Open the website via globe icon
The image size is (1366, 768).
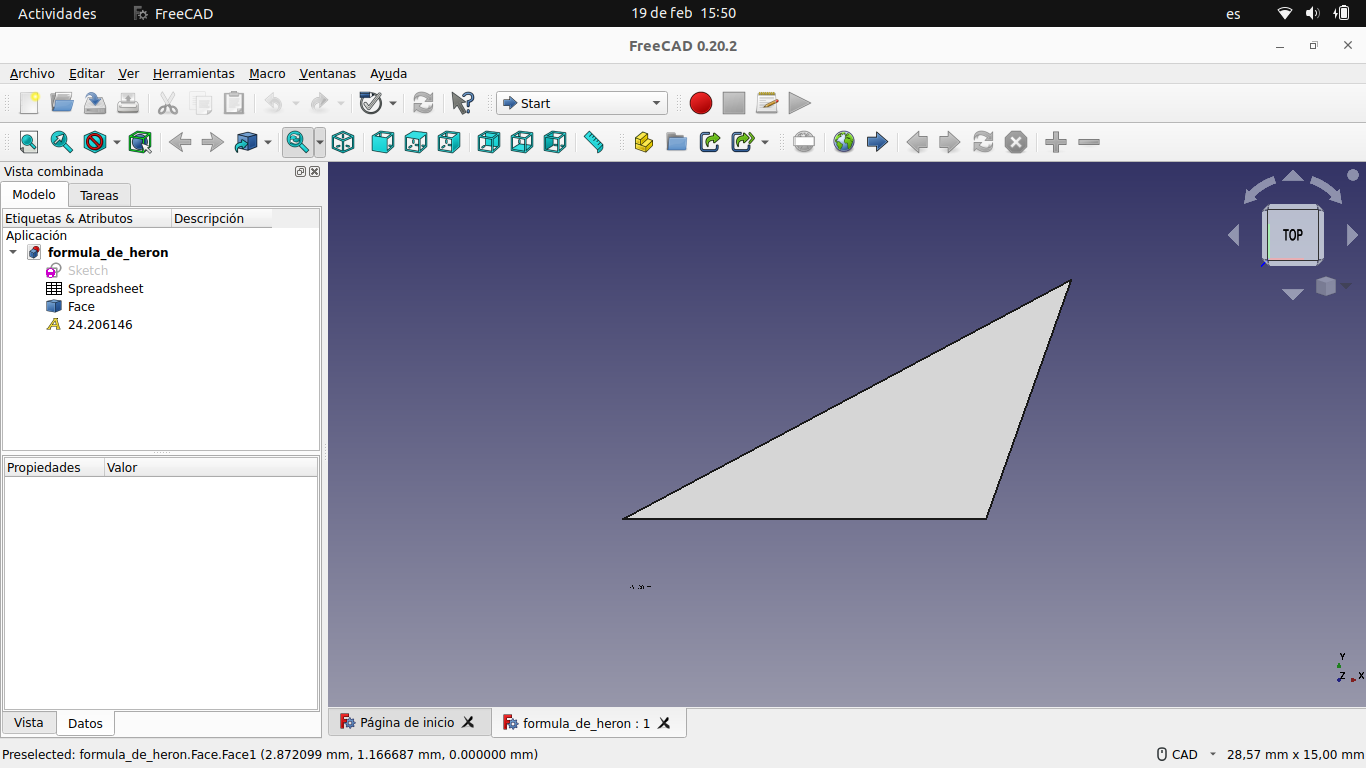point(844,142)
